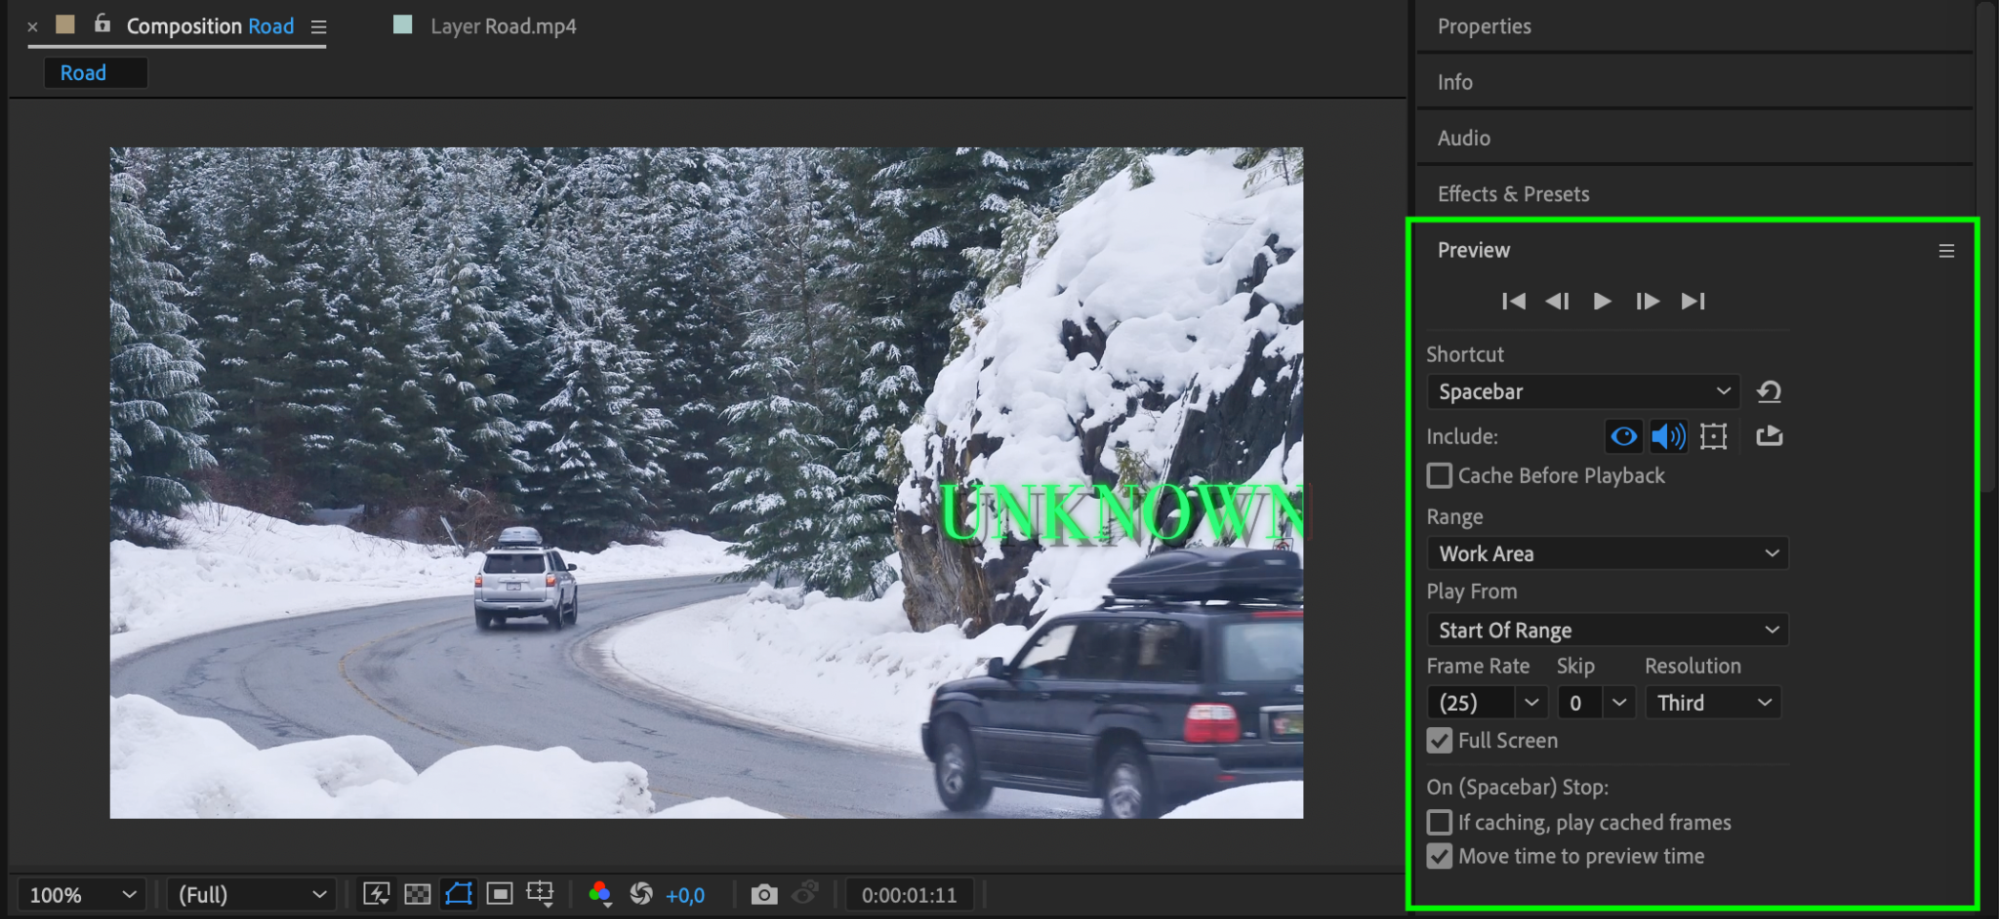Uncheck the Full Screen checkbox
This screenshot has height=920, width=1999.
click(1439, 741)
